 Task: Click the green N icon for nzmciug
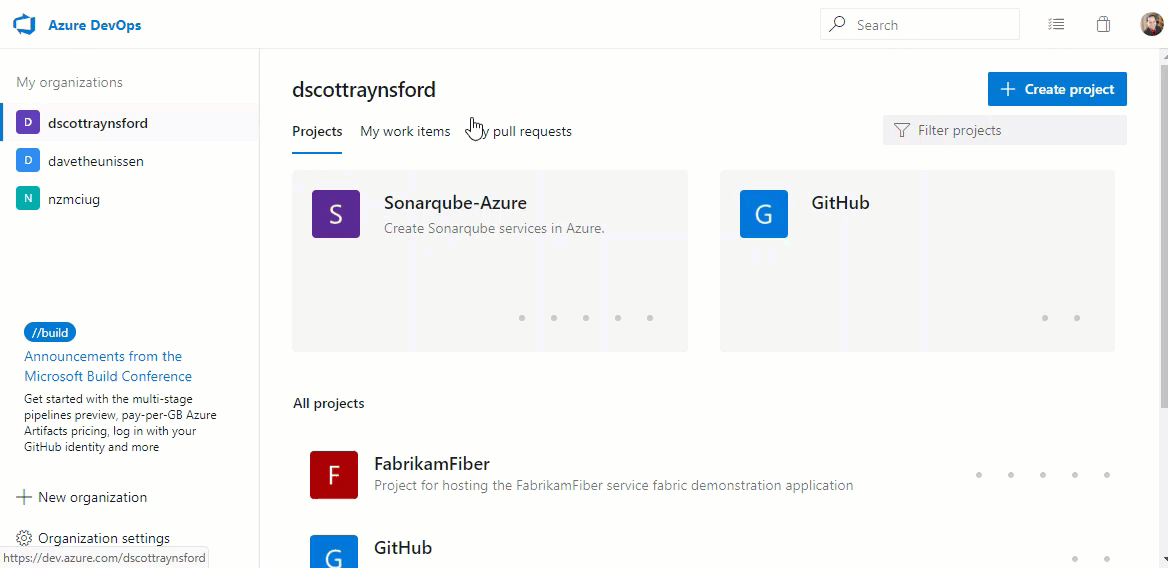click(28, 199)
